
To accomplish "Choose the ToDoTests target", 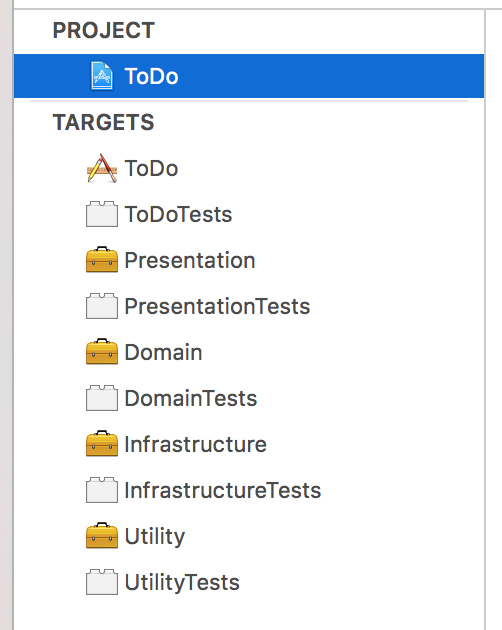I will pyautogui.click(x=178, y=214).
